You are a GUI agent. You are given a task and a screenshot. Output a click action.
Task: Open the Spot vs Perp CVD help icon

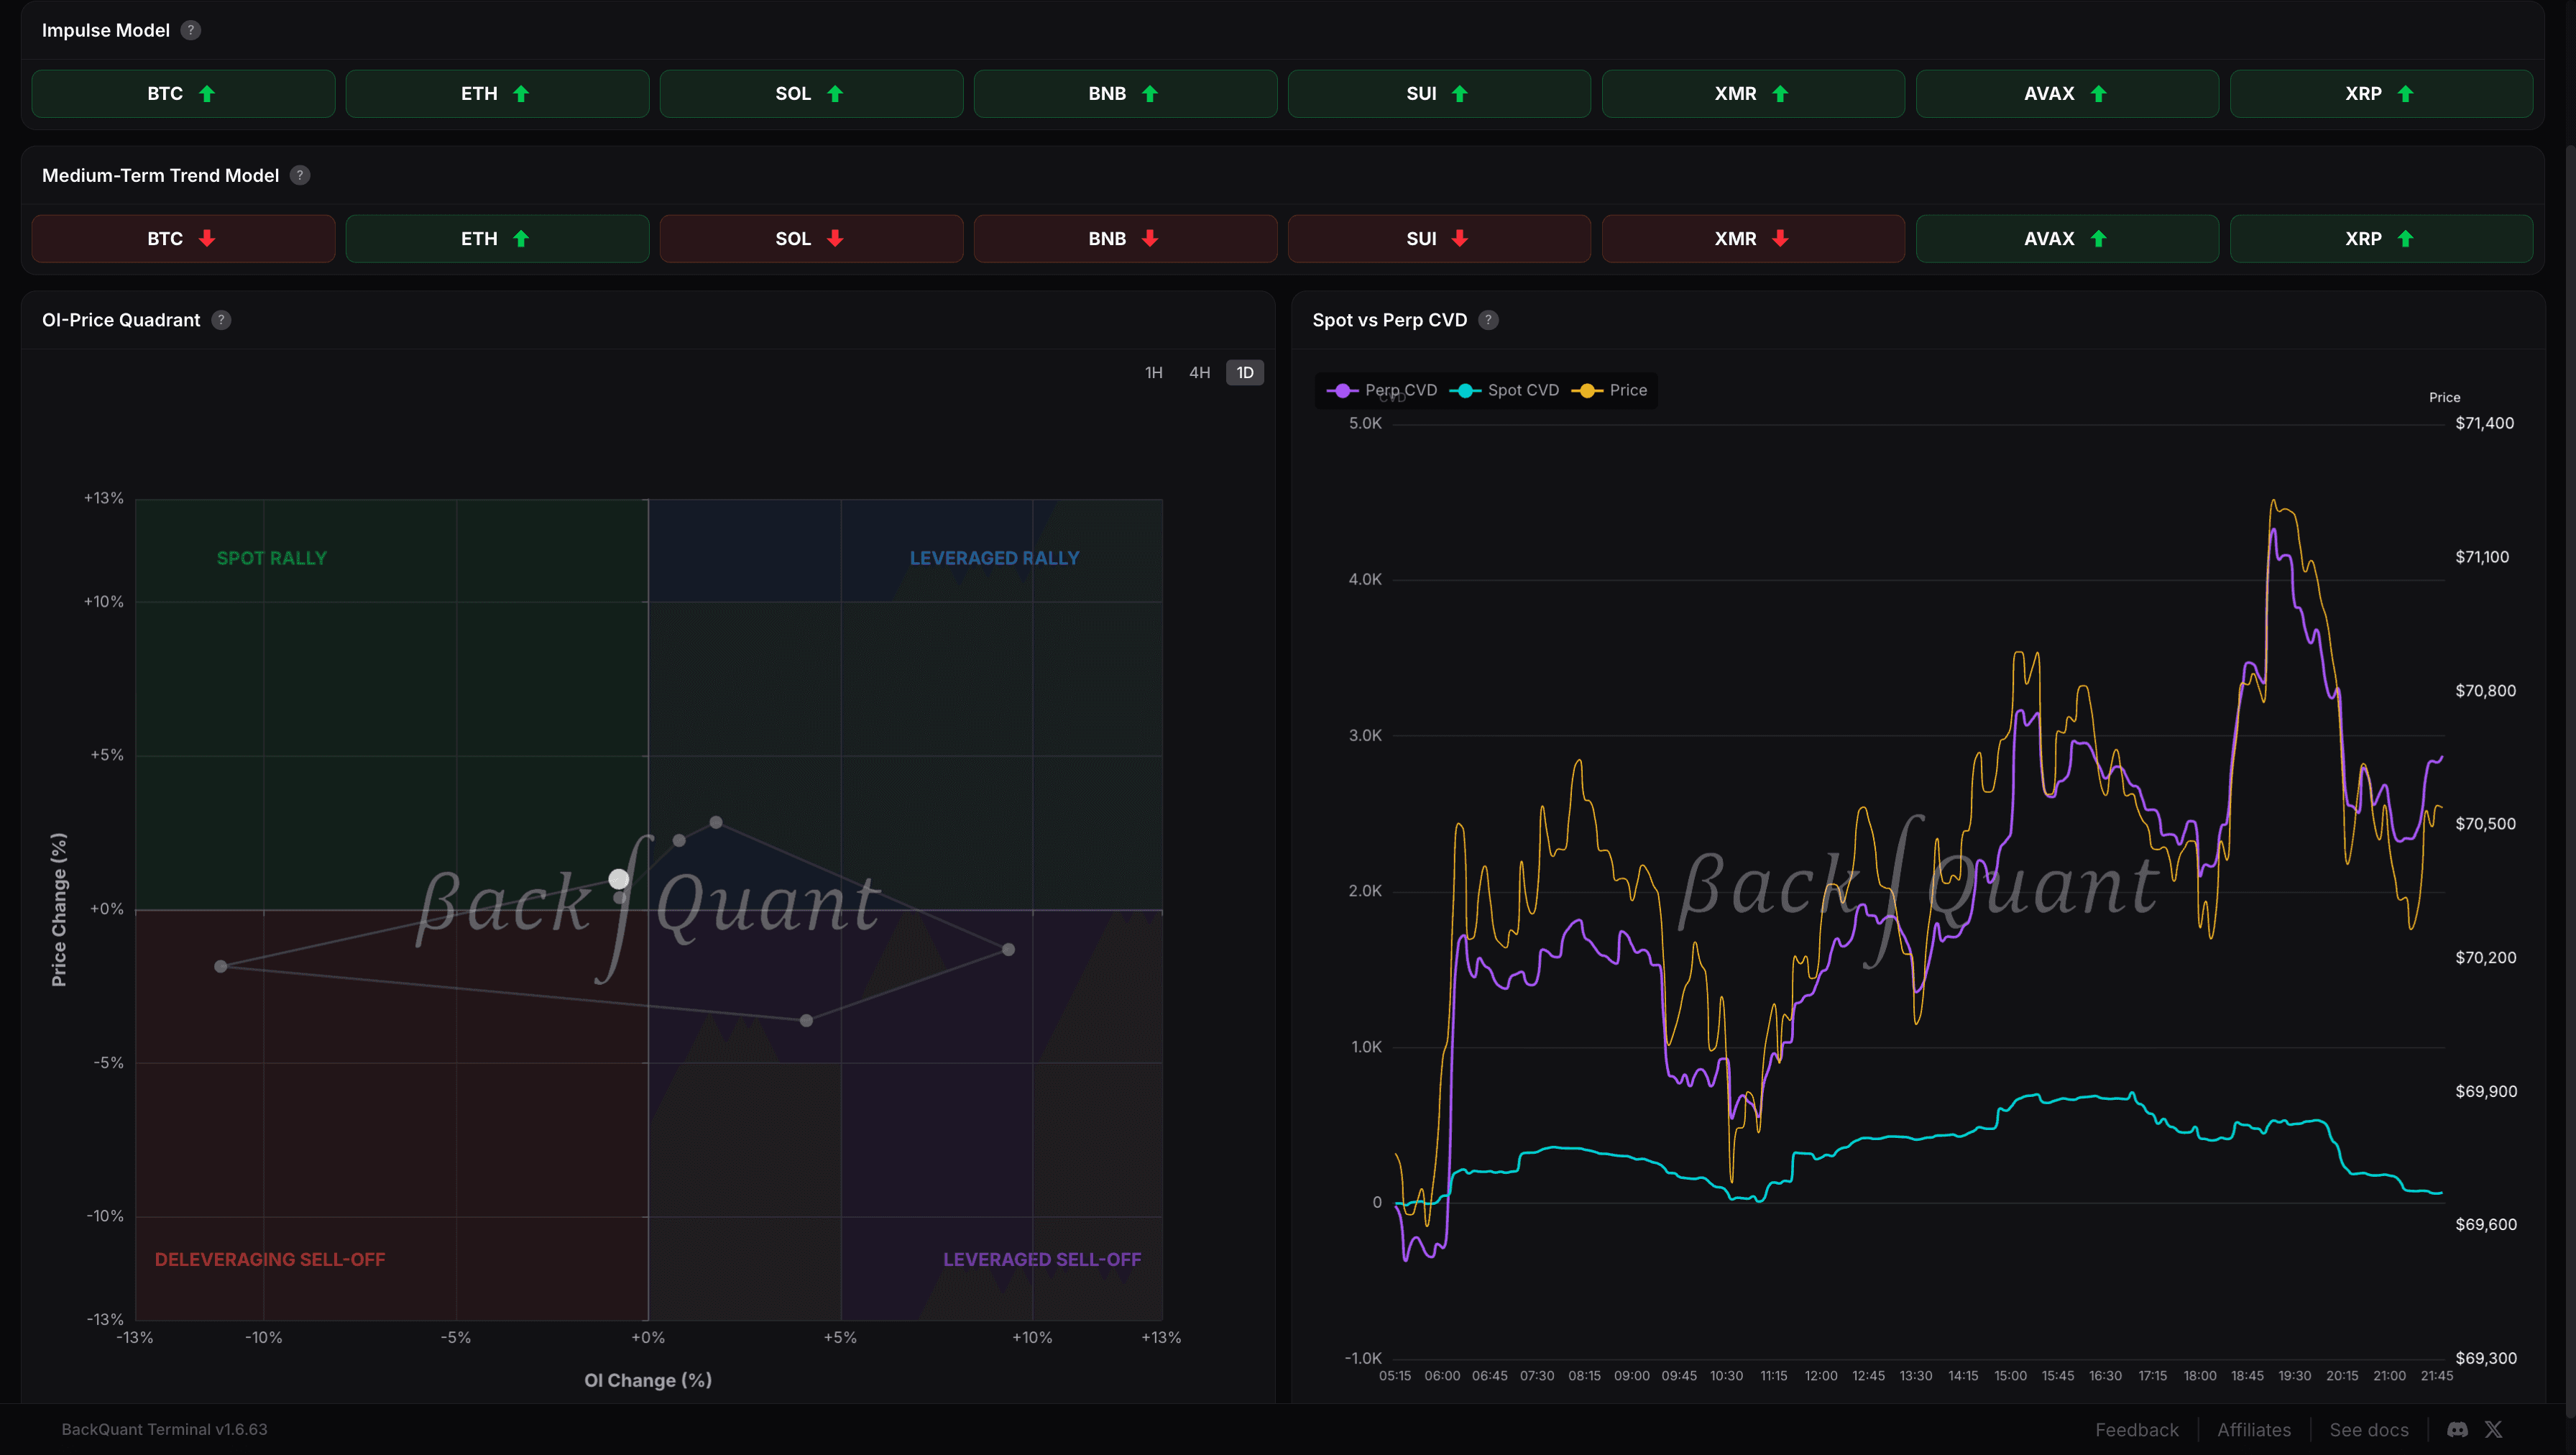1488,320
